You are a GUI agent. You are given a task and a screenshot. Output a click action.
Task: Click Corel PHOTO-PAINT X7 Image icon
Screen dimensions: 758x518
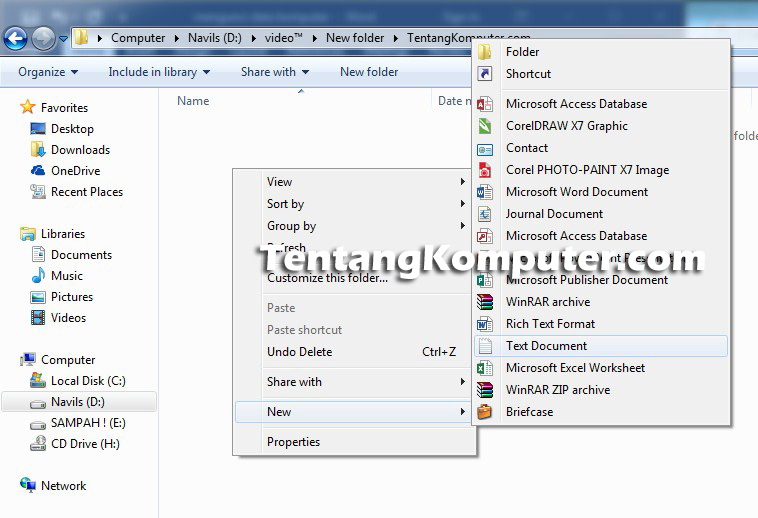(485, 170)
